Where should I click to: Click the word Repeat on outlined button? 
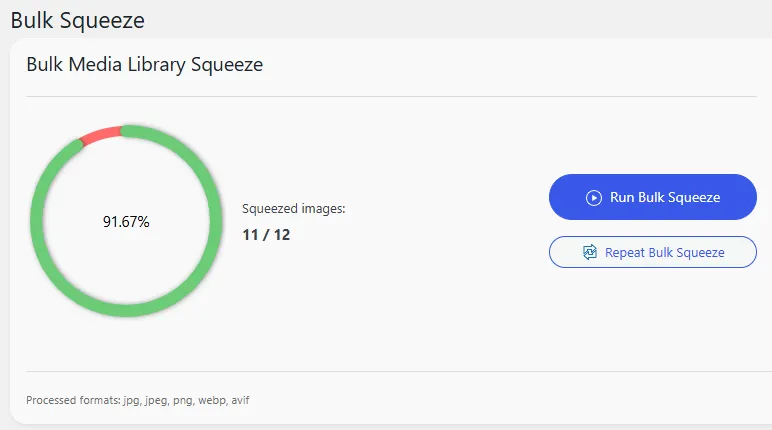625,253
